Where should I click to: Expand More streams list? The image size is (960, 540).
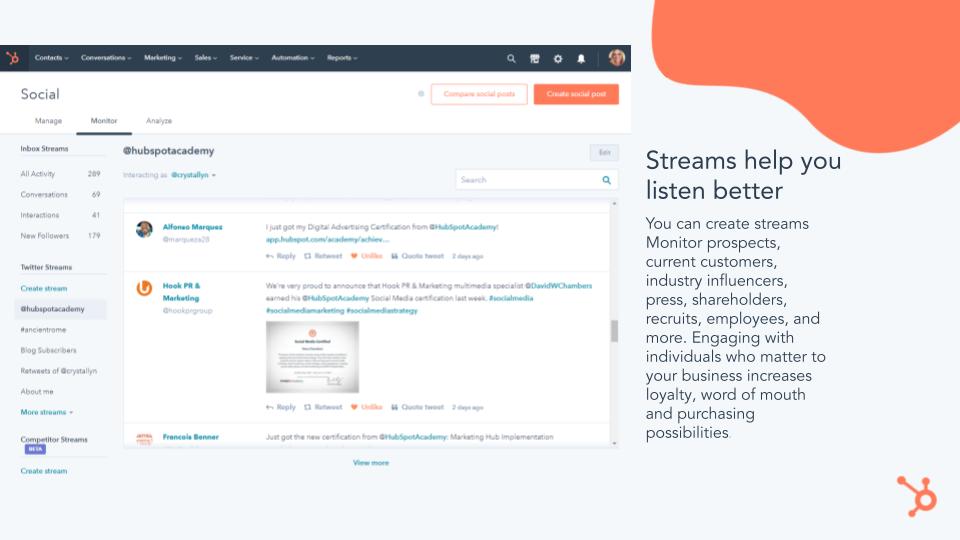point(47,413)
